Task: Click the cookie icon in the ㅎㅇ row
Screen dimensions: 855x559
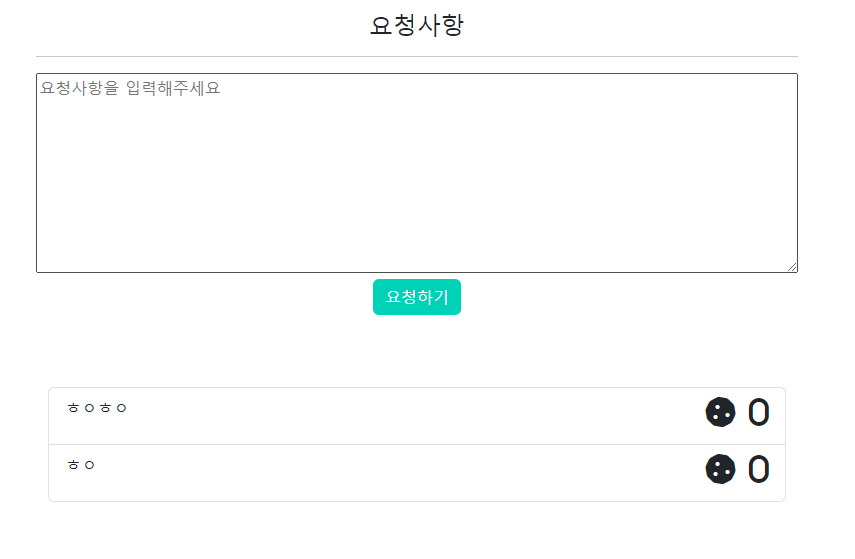Action: coord(720,469)
